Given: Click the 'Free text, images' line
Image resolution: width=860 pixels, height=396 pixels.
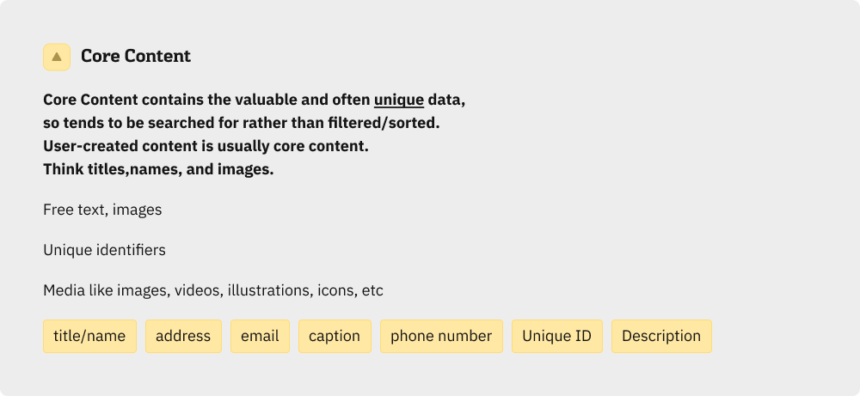Looking at the screenshot, I should click(103, 210).
